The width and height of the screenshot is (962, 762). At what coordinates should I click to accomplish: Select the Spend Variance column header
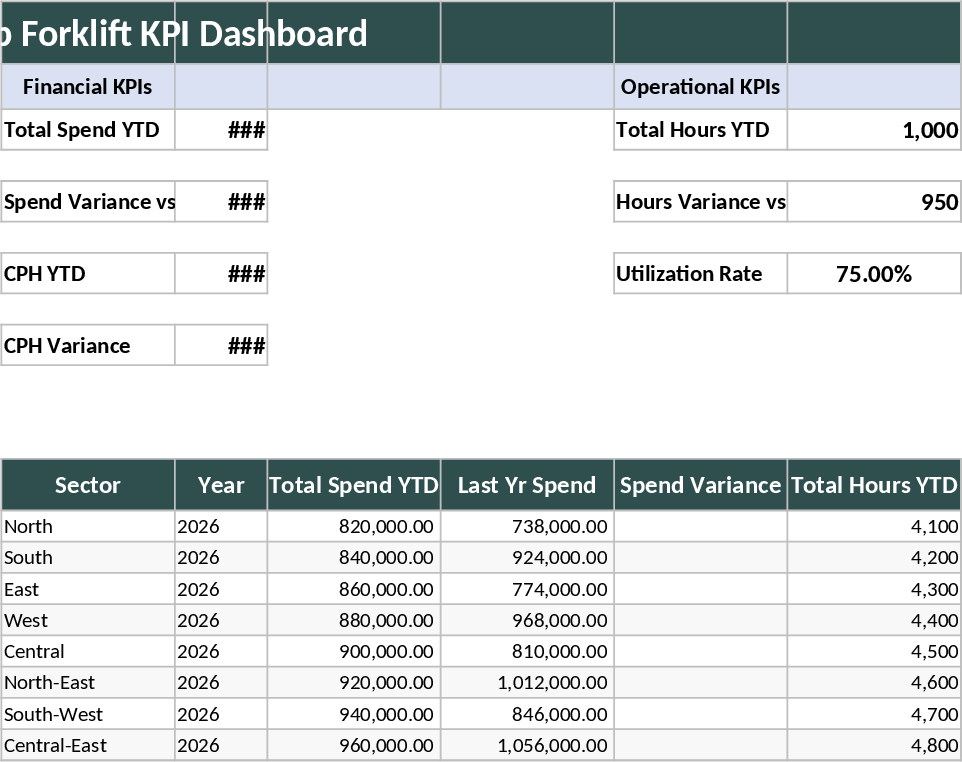[x=700, y=485]
